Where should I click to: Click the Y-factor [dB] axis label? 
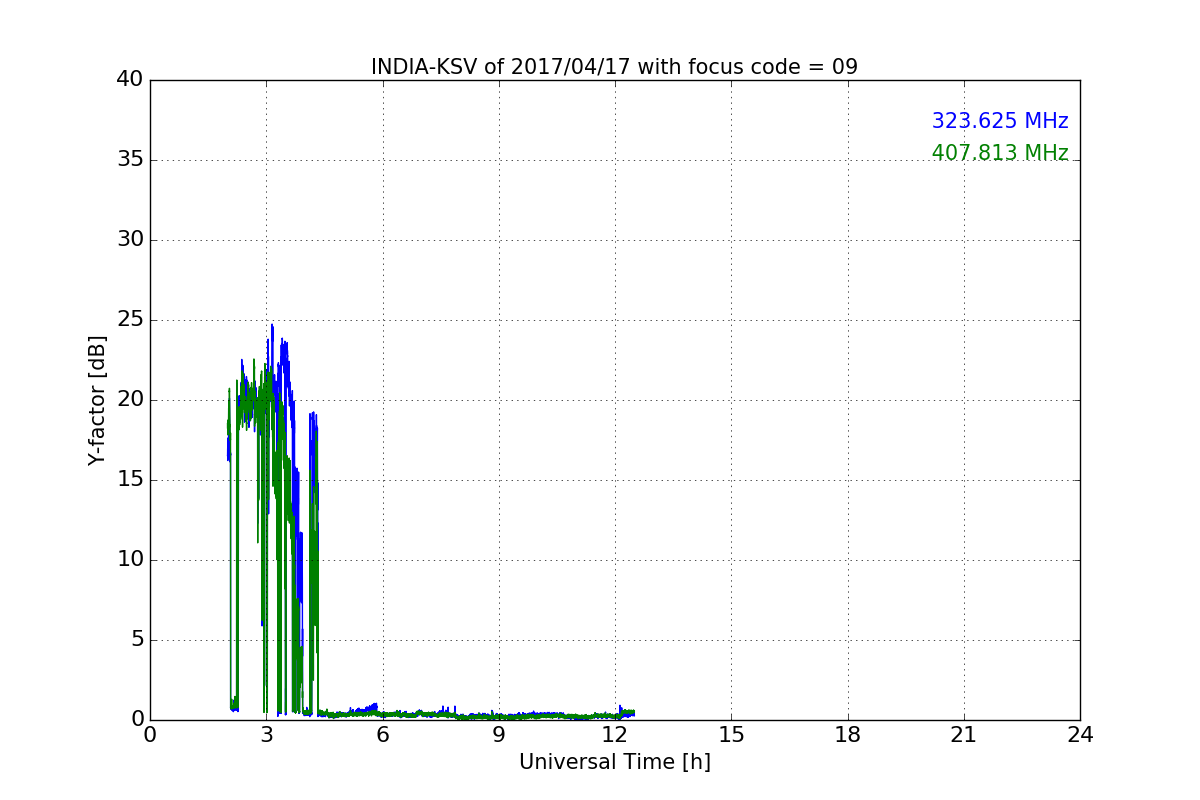97,400
